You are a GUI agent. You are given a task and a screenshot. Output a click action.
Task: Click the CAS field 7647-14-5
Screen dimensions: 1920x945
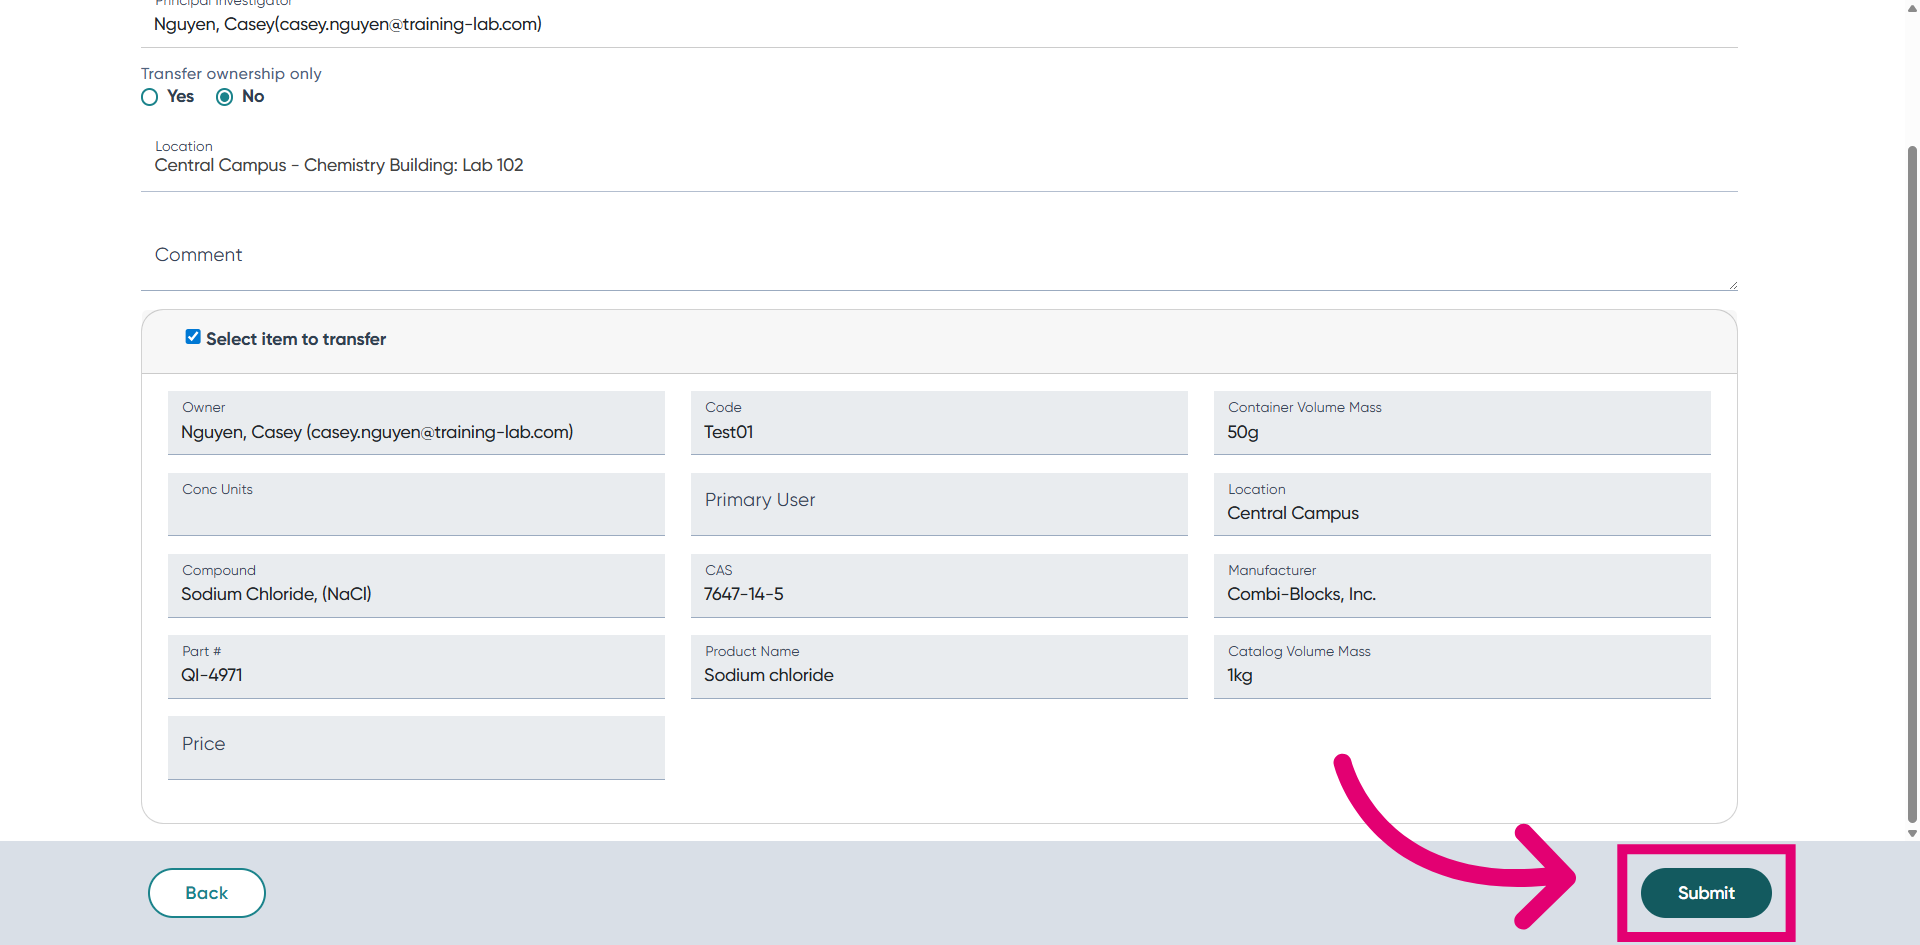pyautogui.click(x=939, y=585)
